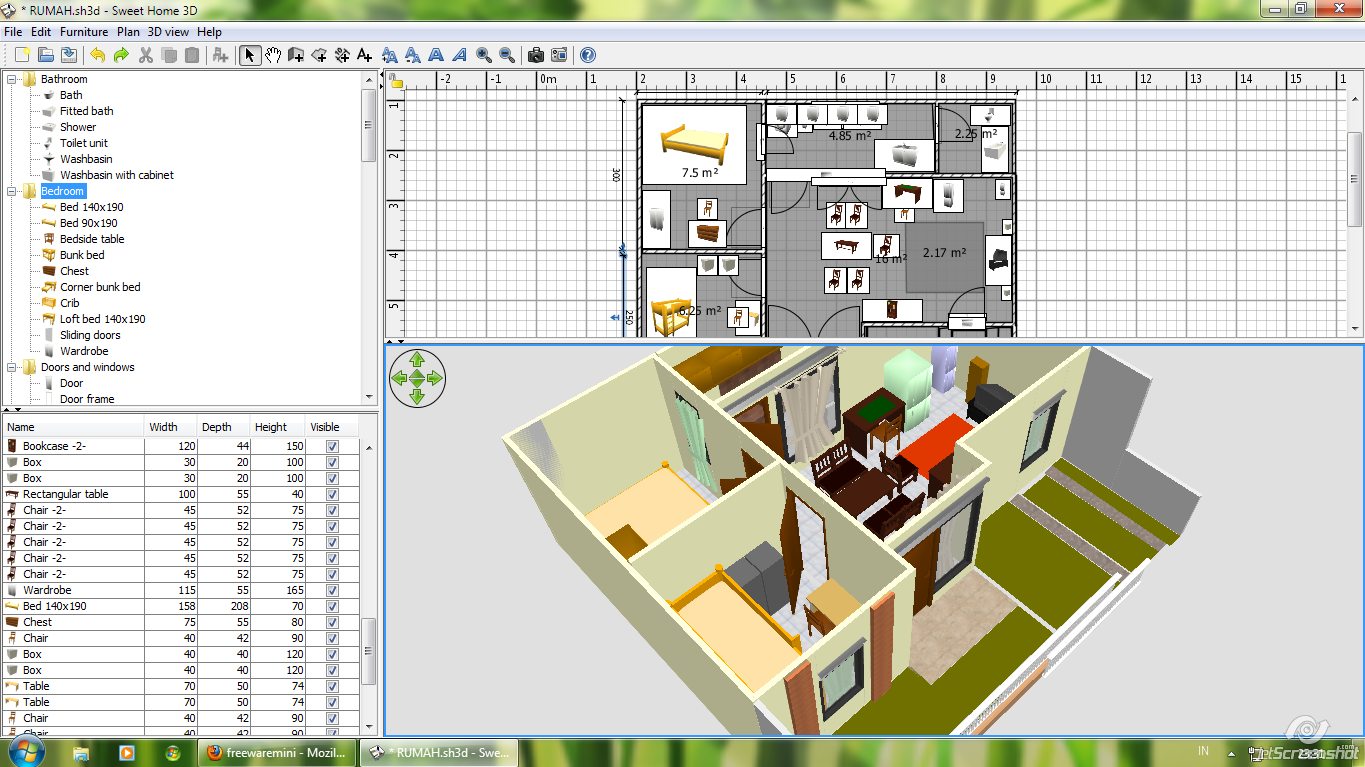Click the Open home folder icon
Image resolution: width=1365 pixels, height=767 pixels.
point(45,55)
